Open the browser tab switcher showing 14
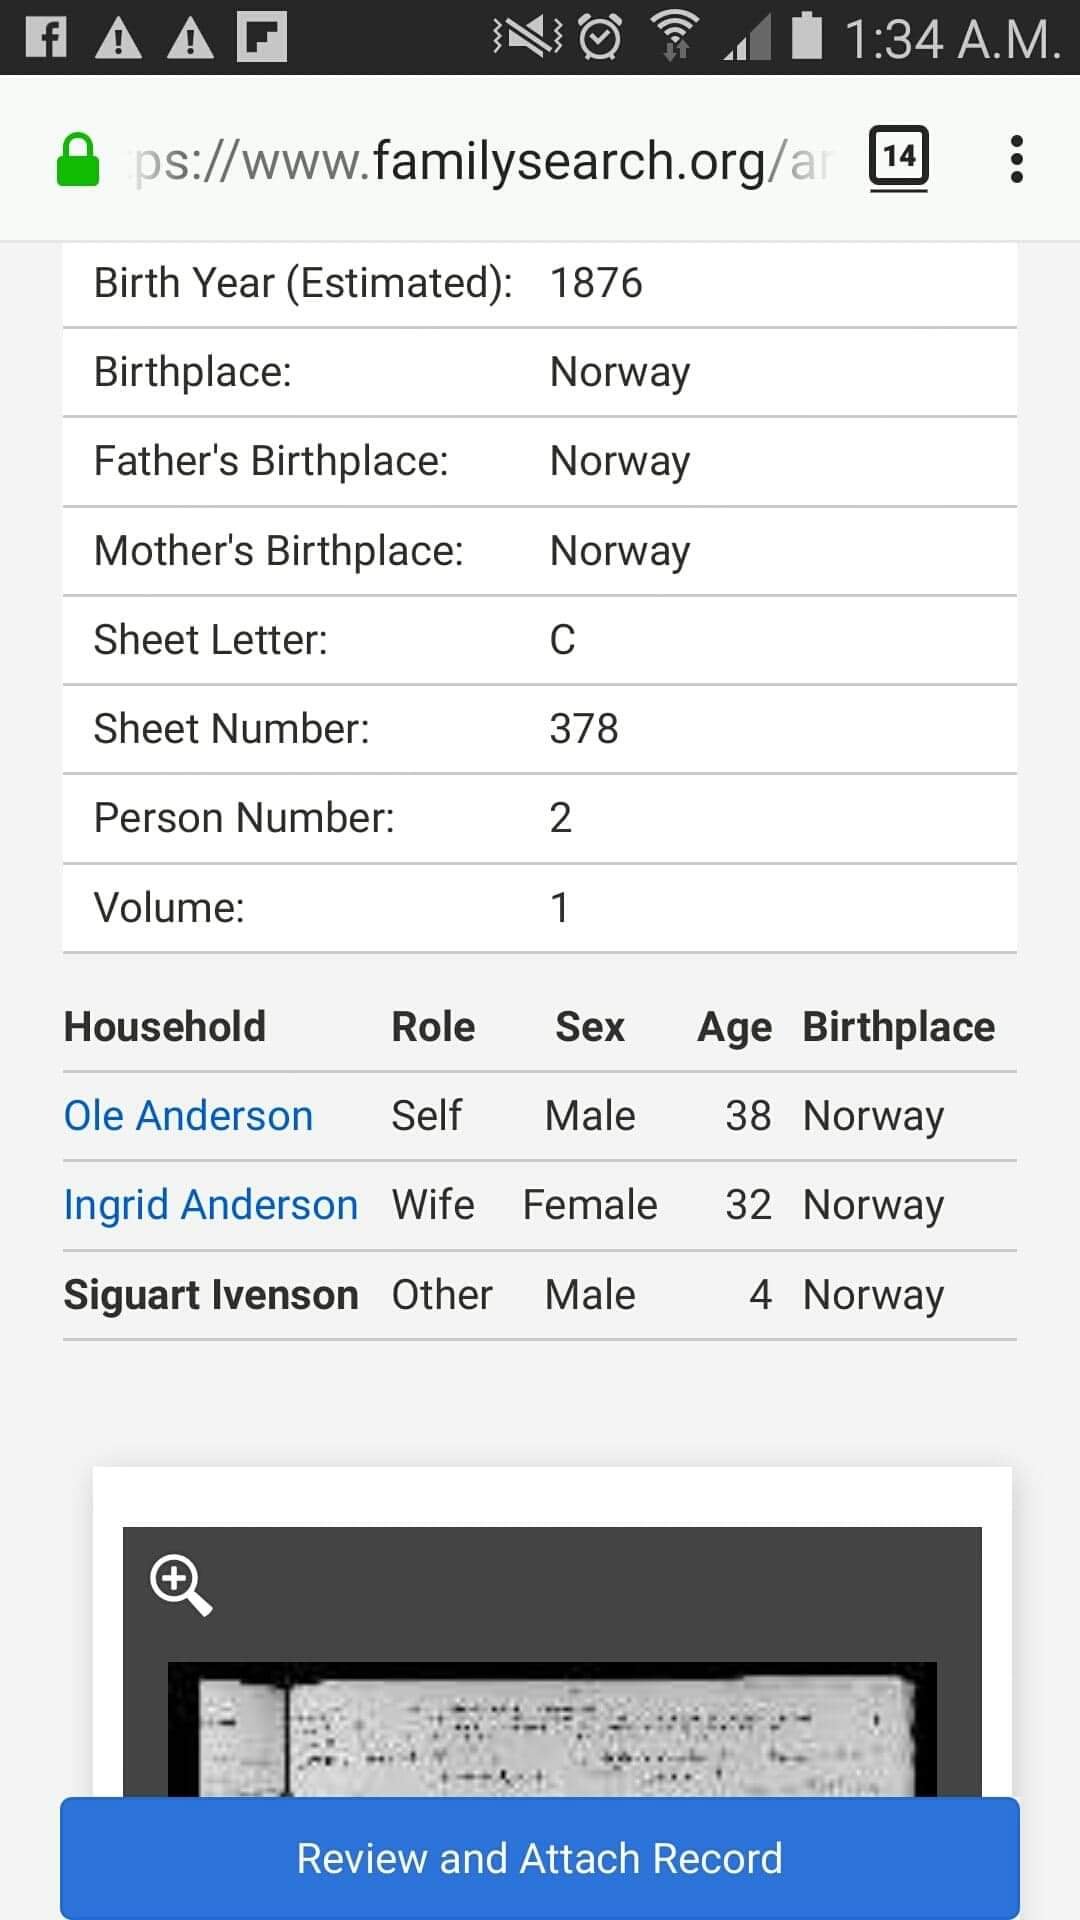 [898, 158]
